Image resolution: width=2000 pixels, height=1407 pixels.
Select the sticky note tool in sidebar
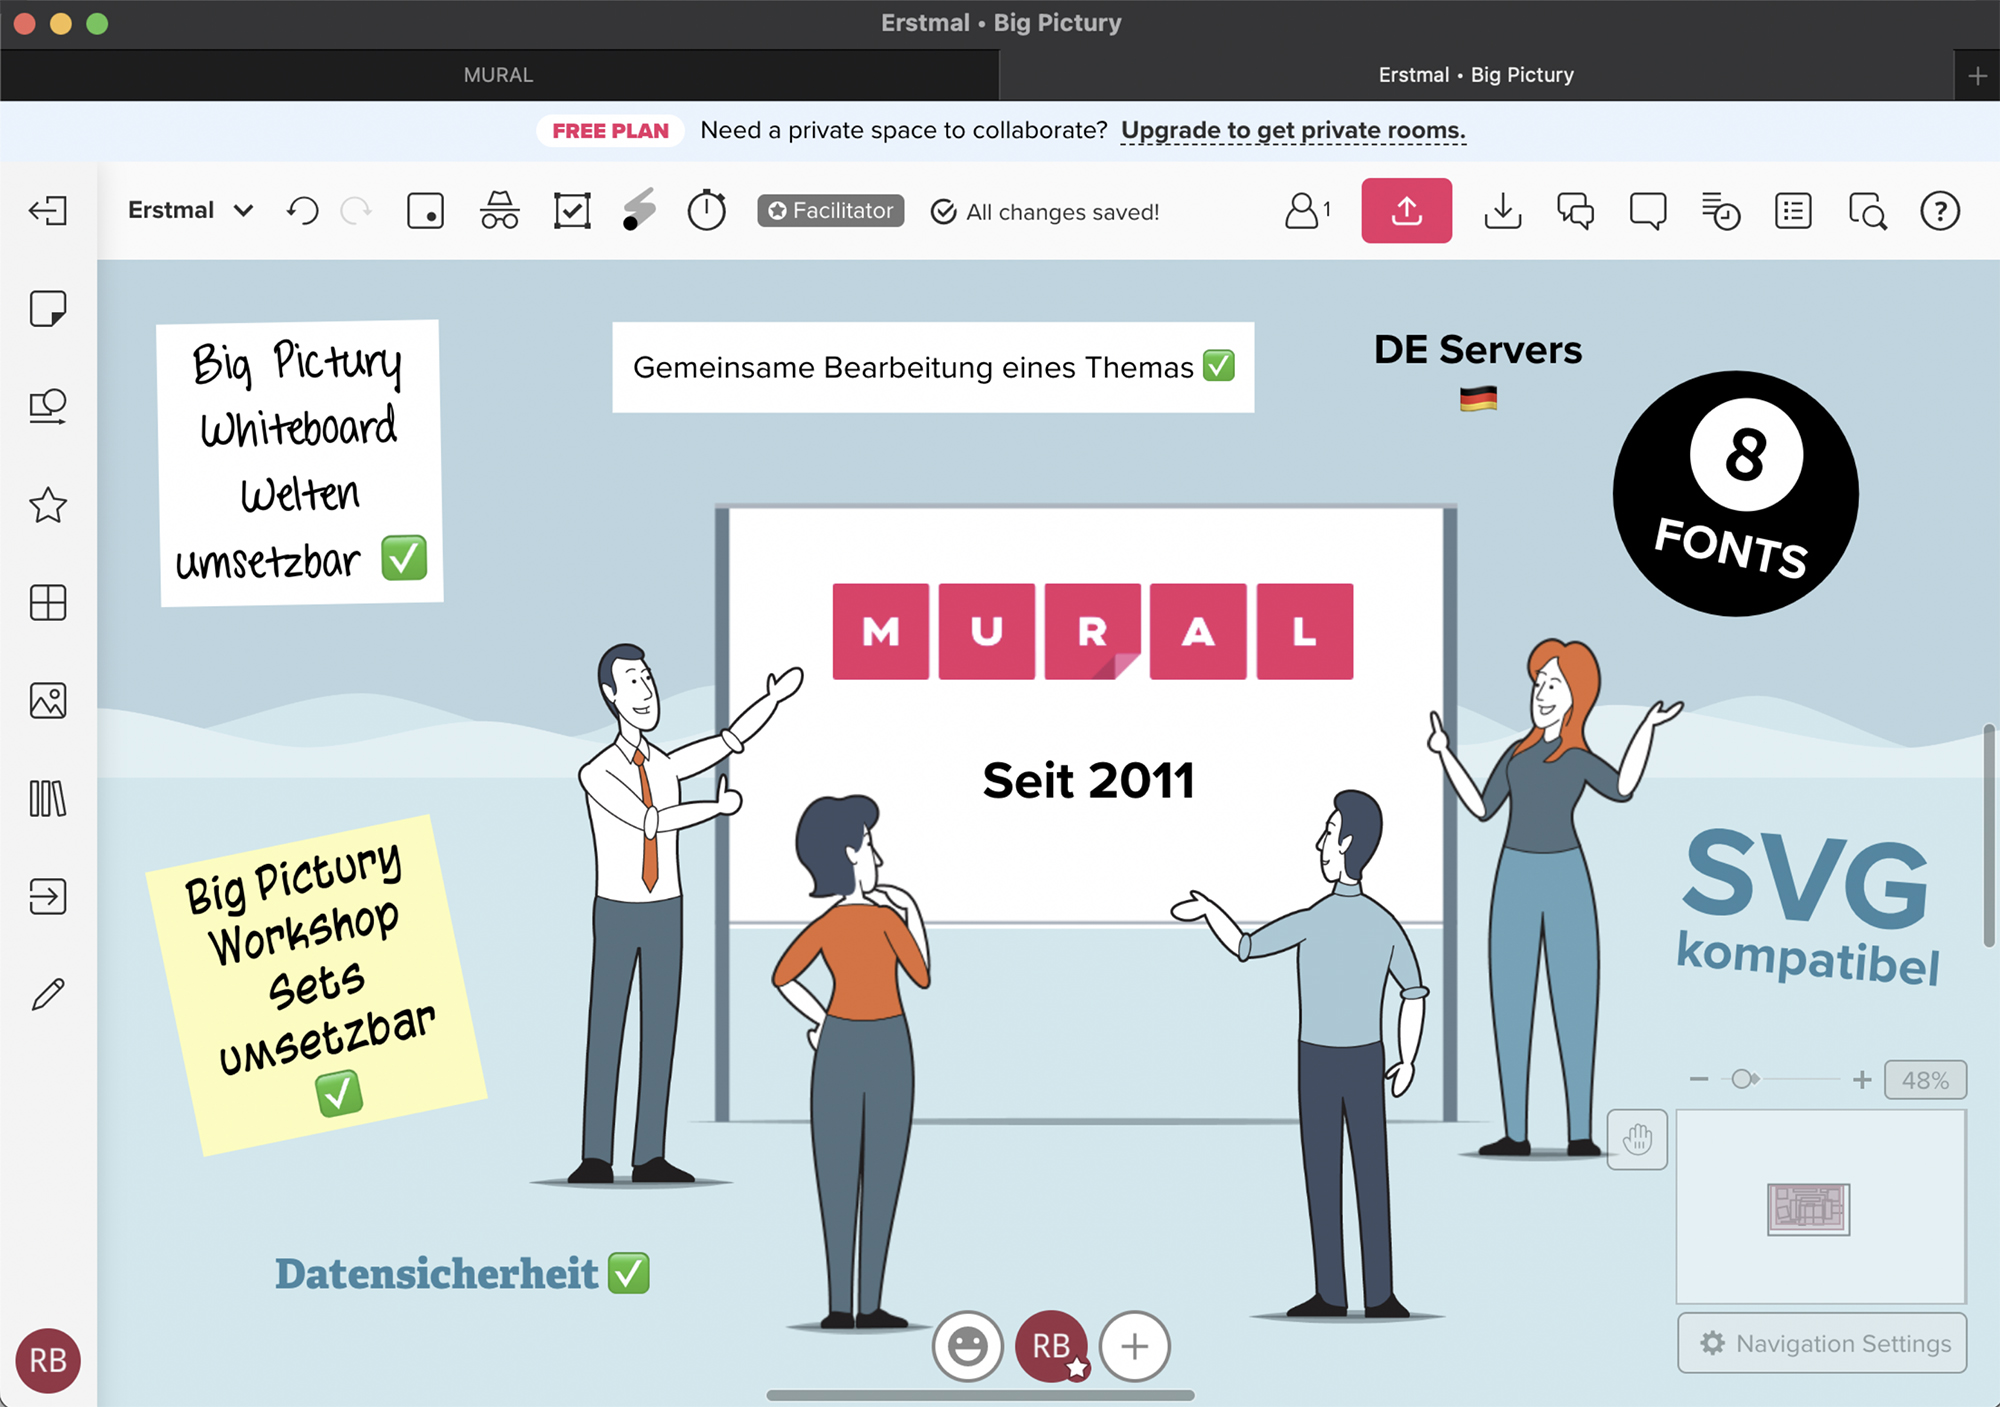(48, 309)
